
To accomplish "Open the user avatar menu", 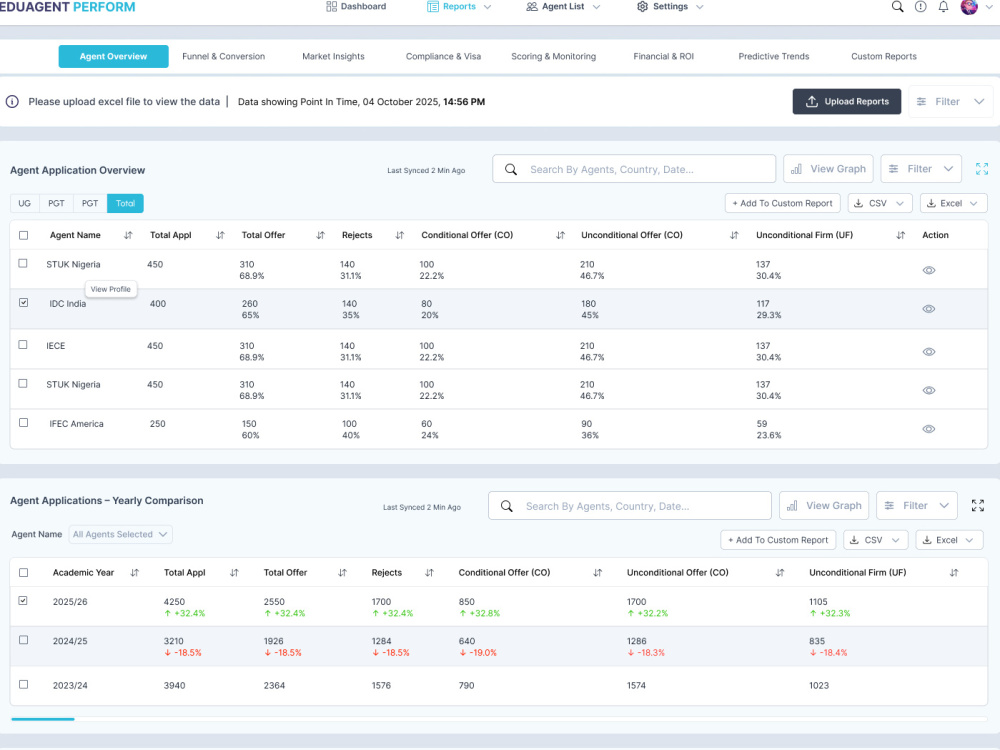I will (969, 7).
